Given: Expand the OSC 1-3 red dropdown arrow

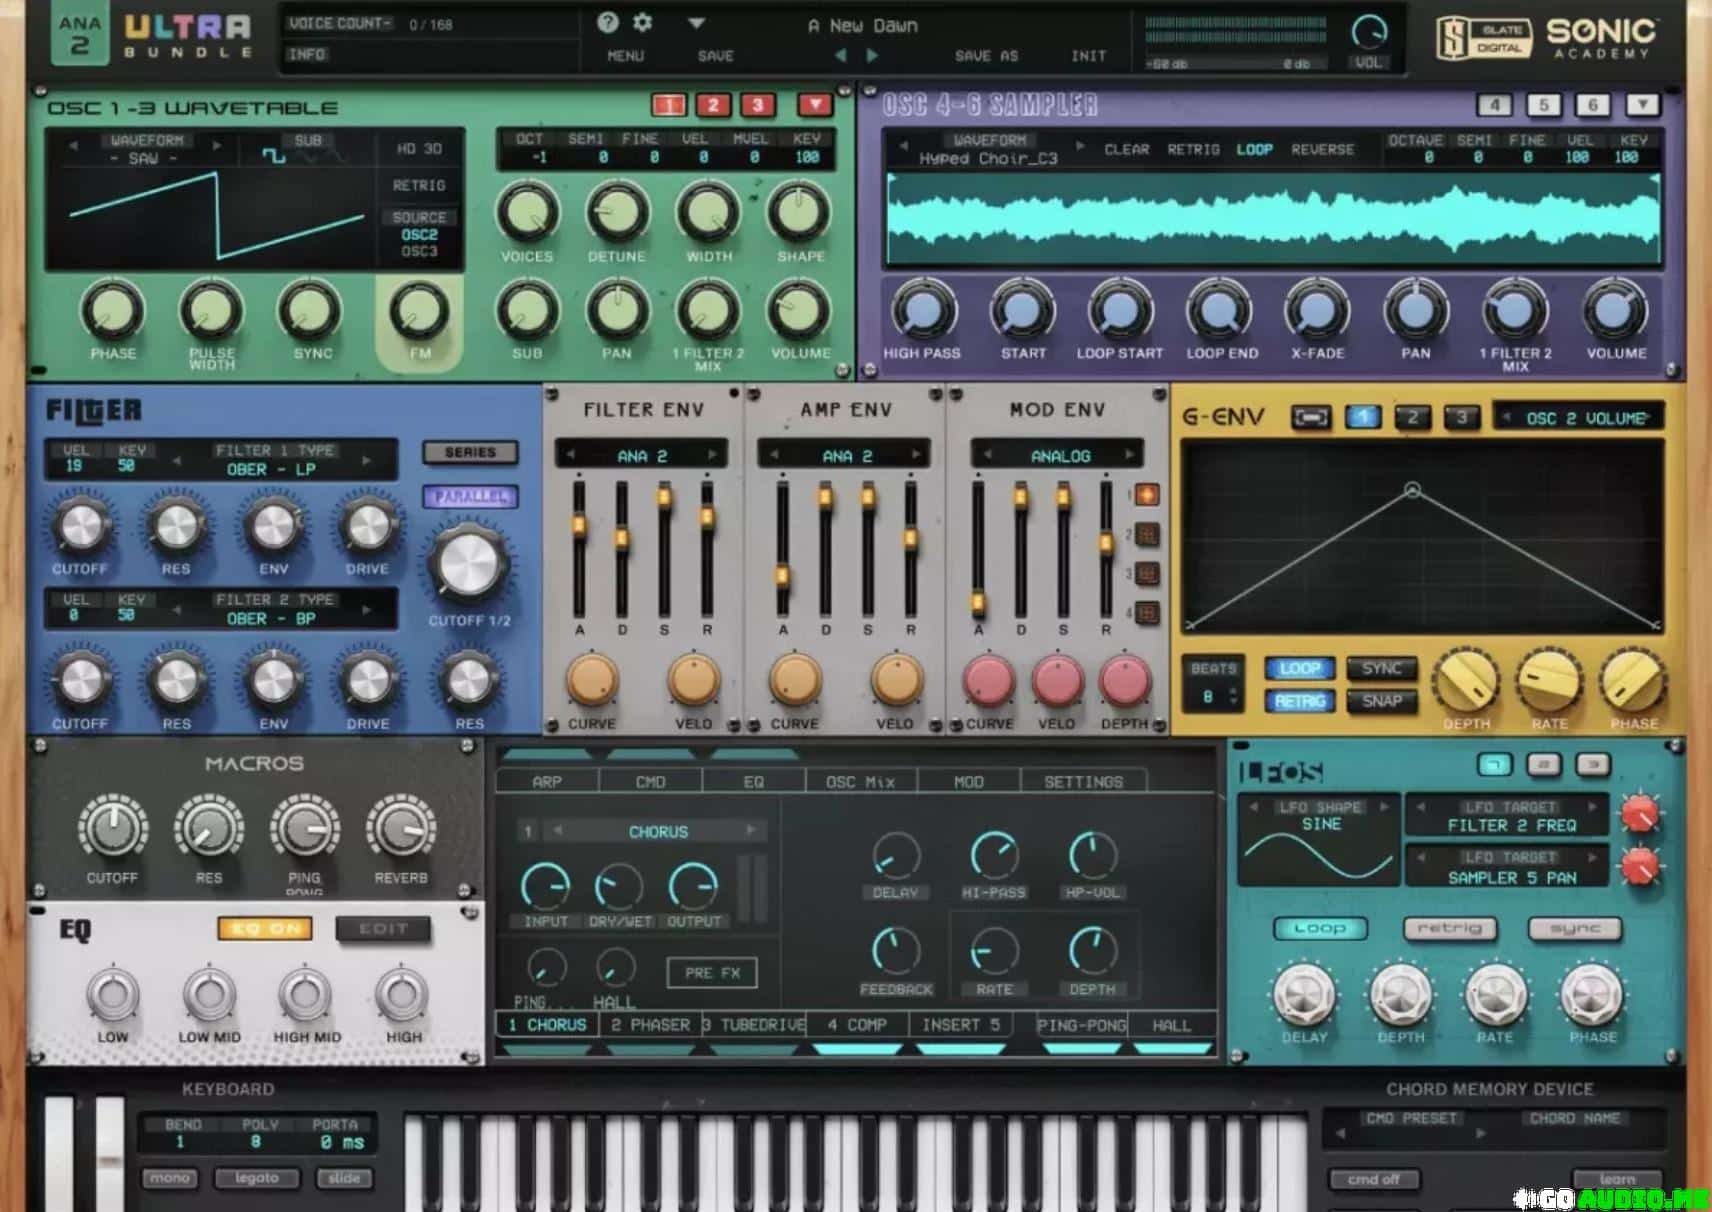Looking at the screenshot, I should 815,104.
